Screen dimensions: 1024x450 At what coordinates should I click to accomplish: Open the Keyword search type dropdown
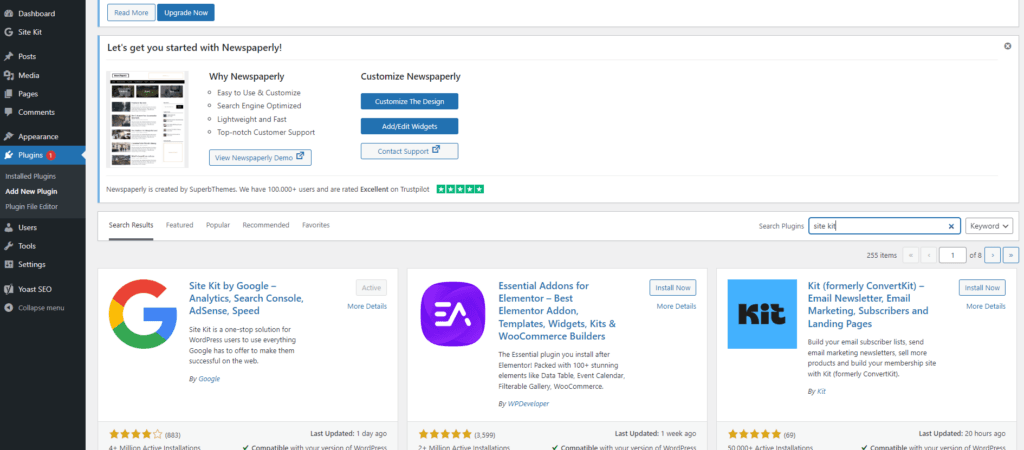point(989,226)
